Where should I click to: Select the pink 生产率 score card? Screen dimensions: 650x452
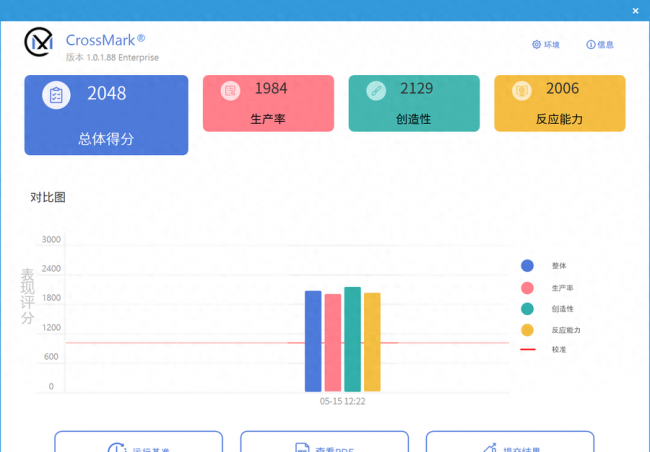point(268,103)
